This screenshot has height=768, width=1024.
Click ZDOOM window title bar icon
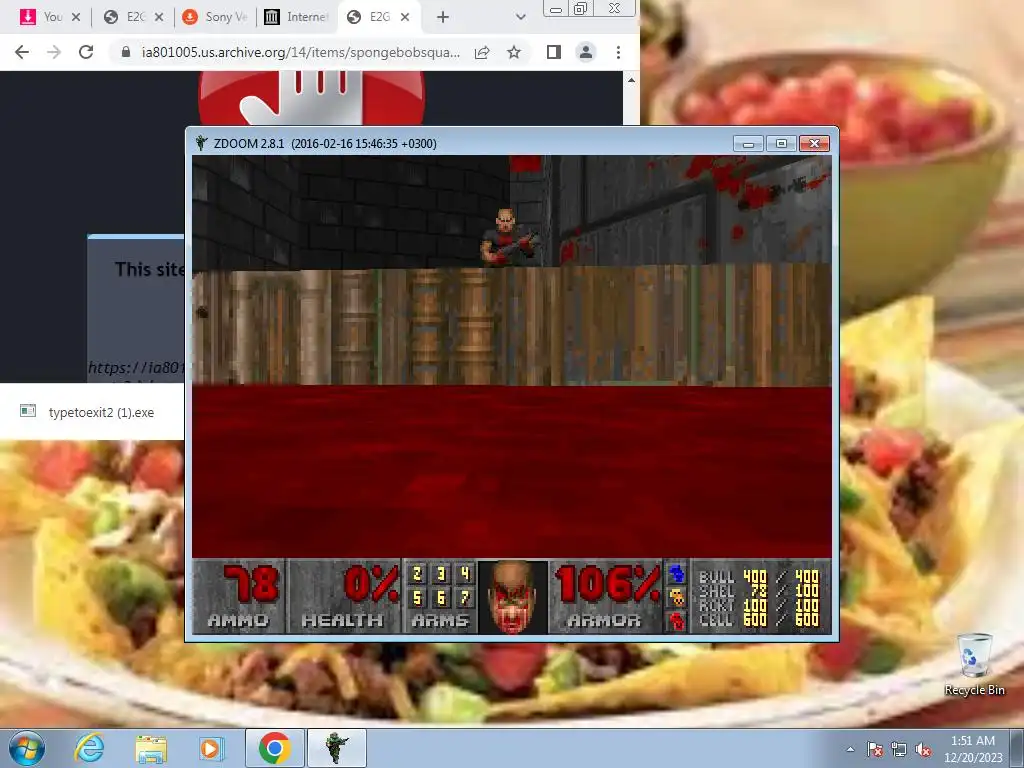(x=201, y=143)
